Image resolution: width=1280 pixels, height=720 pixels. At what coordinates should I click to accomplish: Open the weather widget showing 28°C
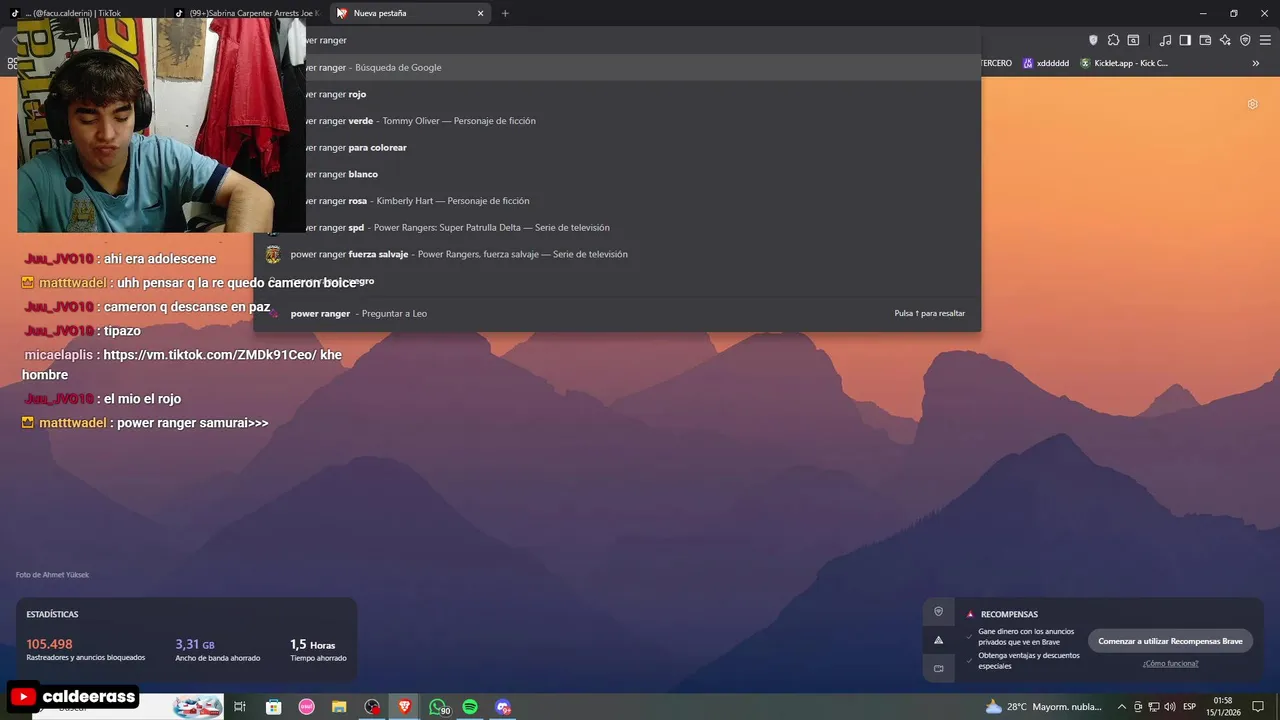pos(1044,707)
